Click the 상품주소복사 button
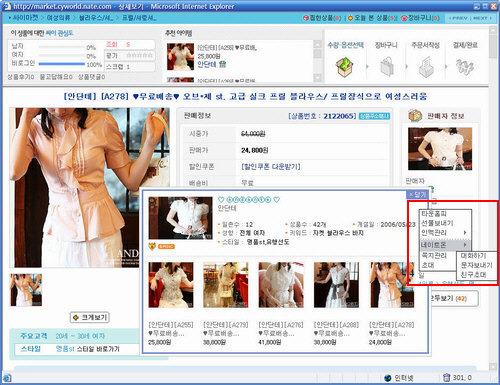Viewport: 500px width, 385px height. 374,116
